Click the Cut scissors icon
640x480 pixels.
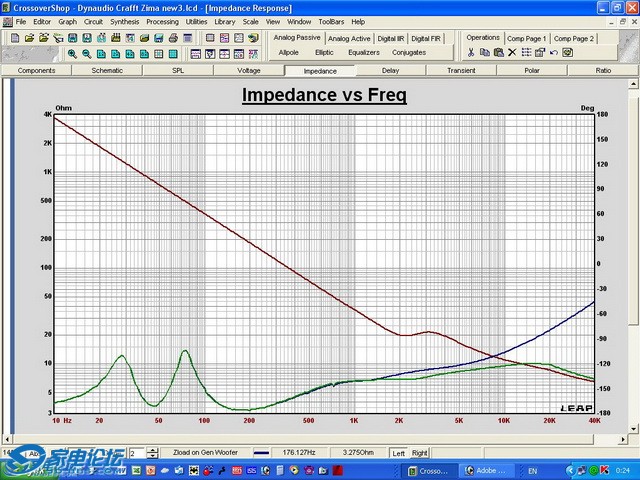pyautogui.click(x=471, y=52)
